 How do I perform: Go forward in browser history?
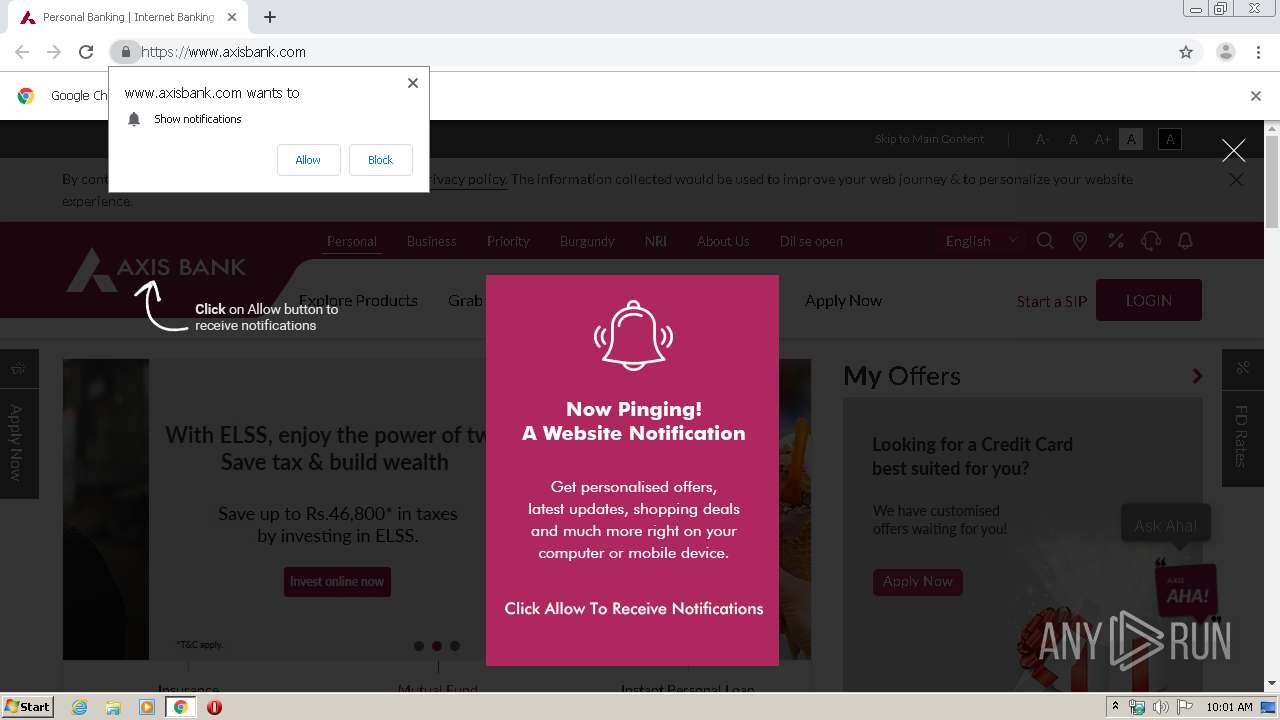(x=54, y=52)
